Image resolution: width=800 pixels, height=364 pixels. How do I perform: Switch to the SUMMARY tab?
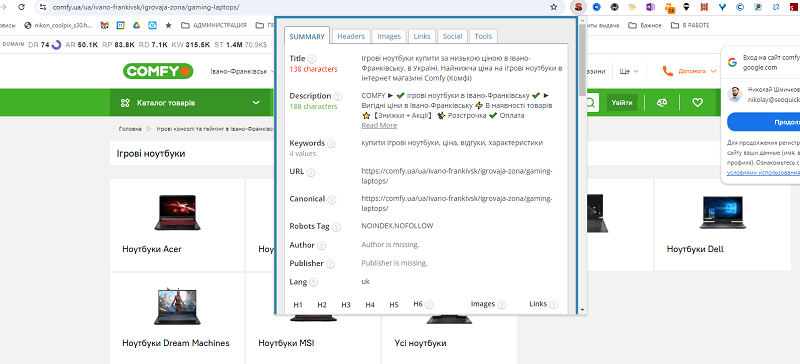307,36
